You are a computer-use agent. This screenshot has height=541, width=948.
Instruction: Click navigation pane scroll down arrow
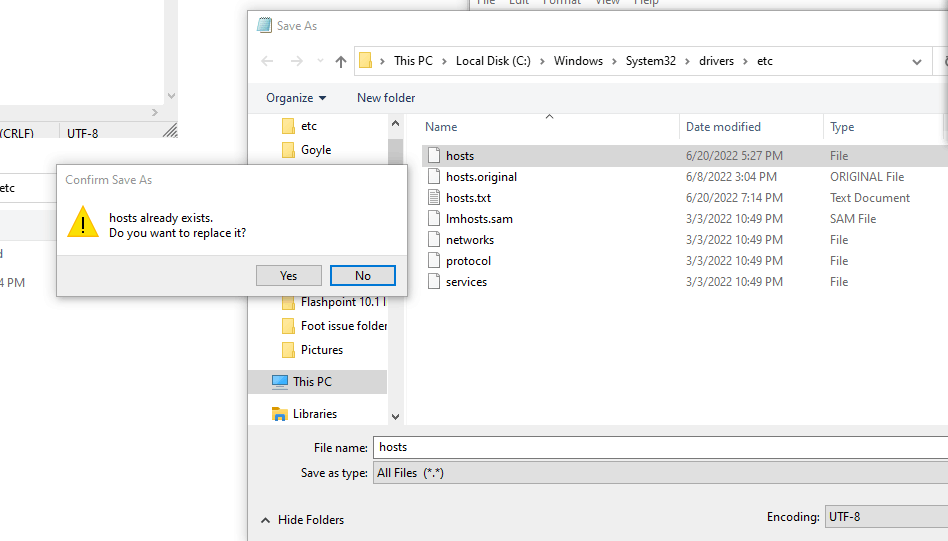(x=395, y=416)
